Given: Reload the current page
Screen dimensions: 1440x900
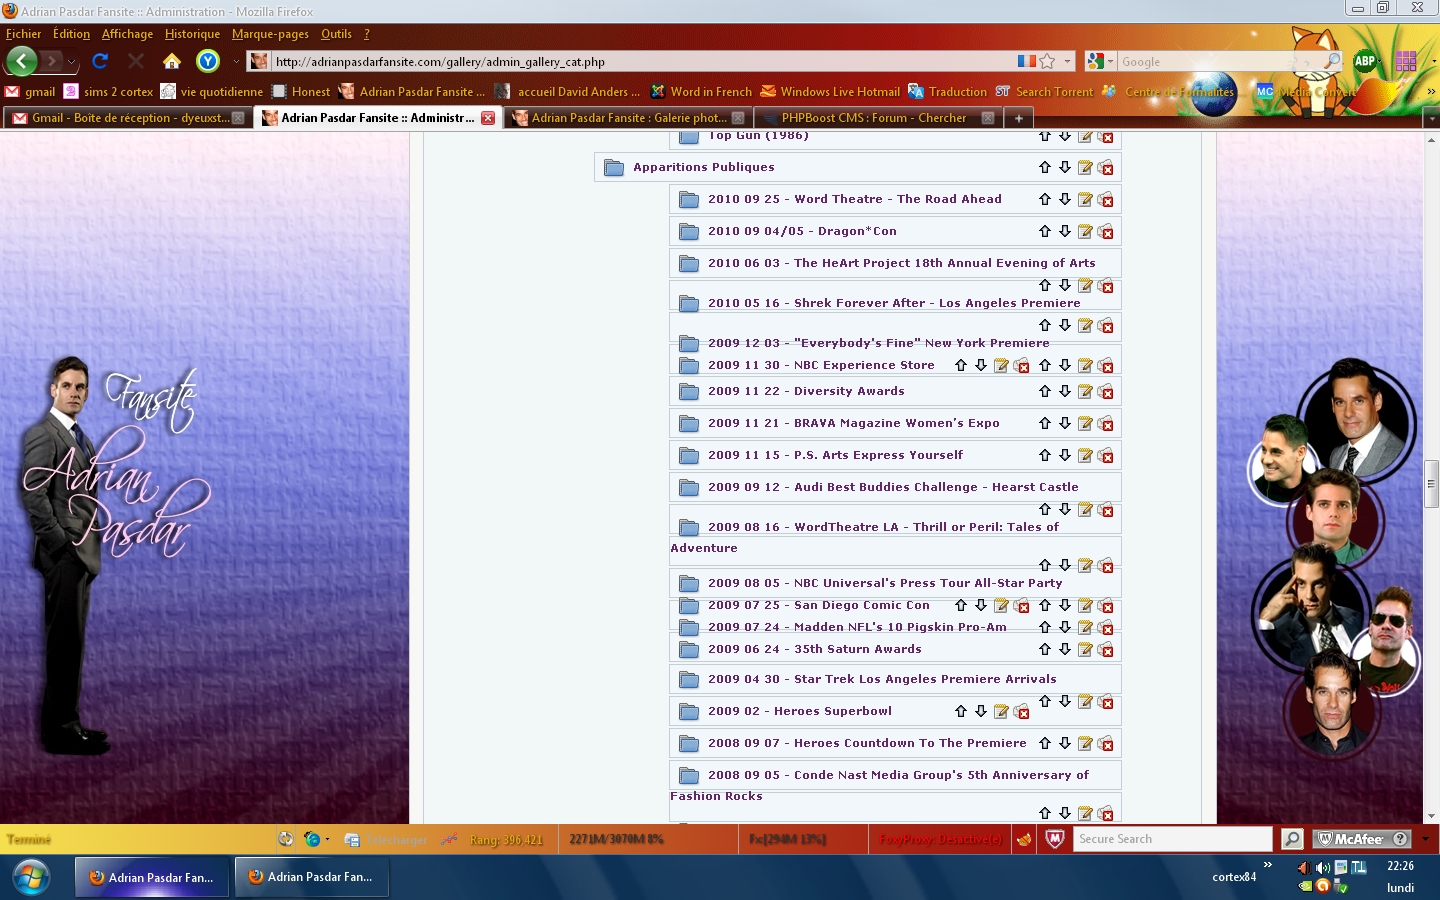Looking at the screenshot, I should click(100, 61).
